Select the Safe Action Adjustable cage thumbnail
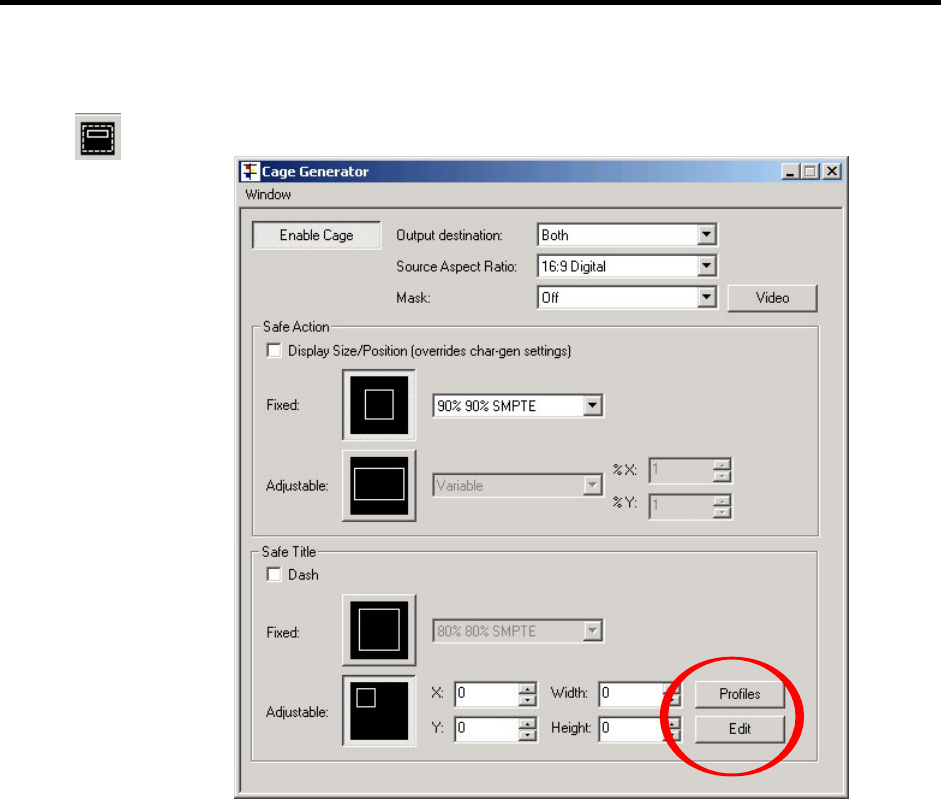The height and width of the screenshot is (799, 941). click(379, 485)
